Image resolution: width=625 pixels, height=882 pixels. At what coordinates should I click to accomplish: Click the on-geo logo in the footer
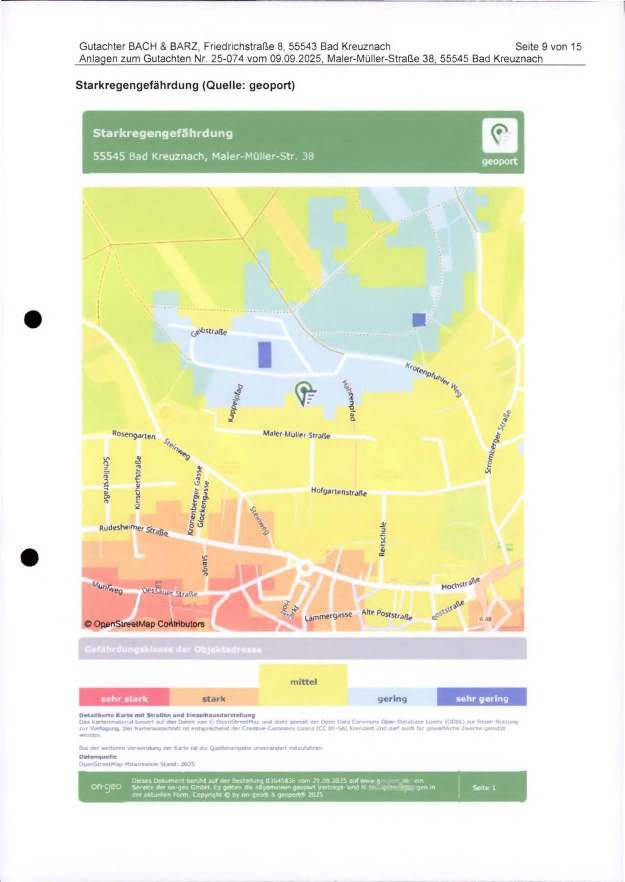coord(106,787)
